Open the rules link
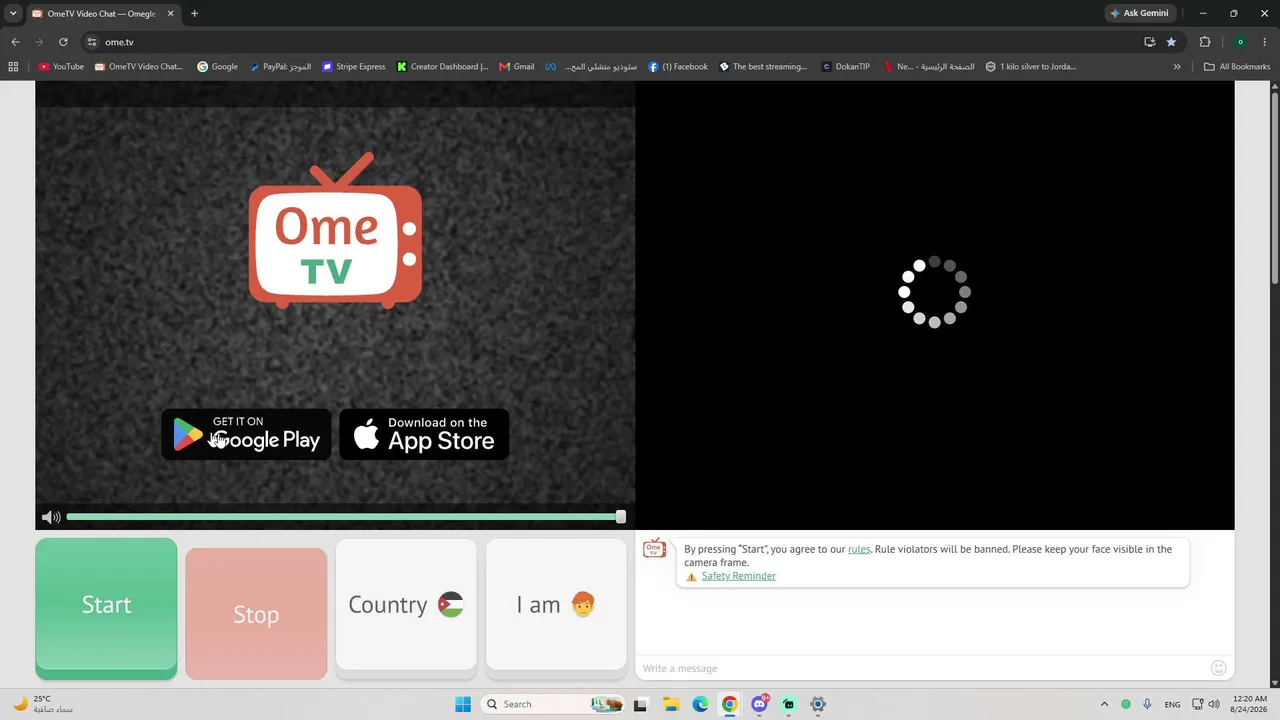Viewport: 1280px width, 720px height. pyautogui.click(x=859, y=549)
